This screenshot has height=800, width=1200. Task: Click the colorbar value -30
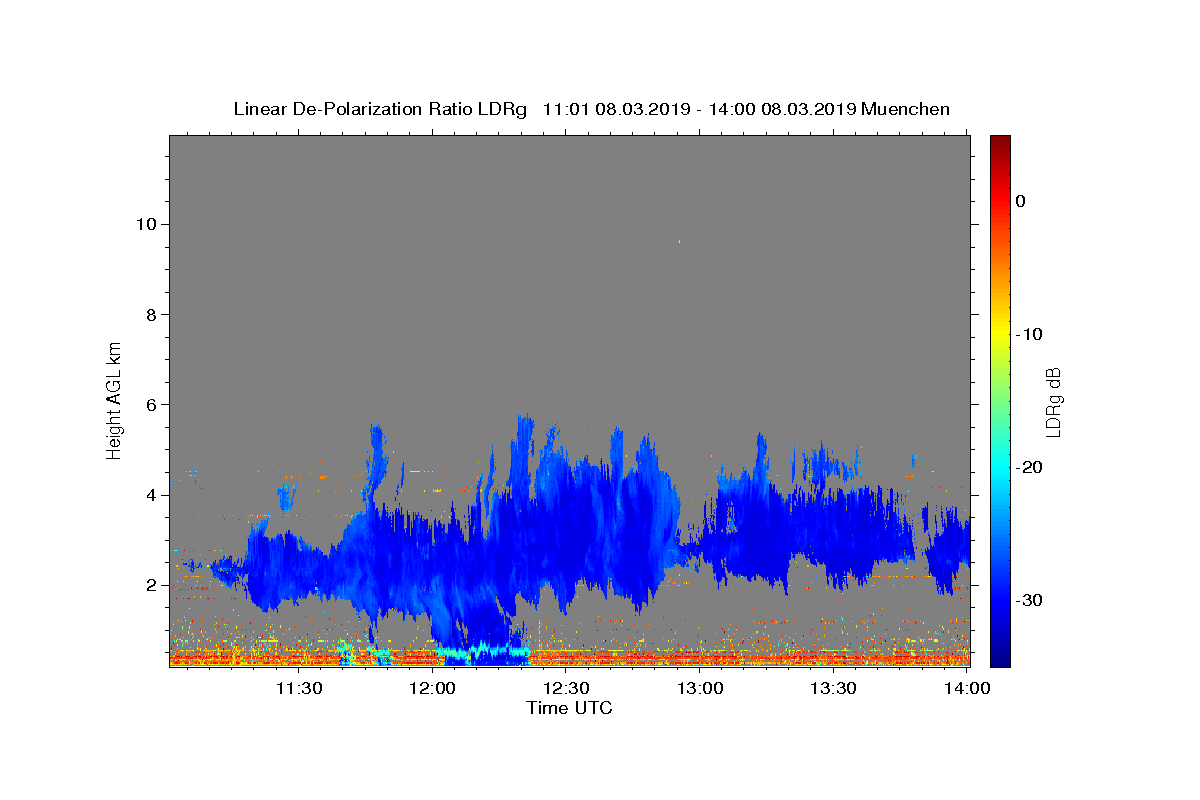[x=1030, y=600]
